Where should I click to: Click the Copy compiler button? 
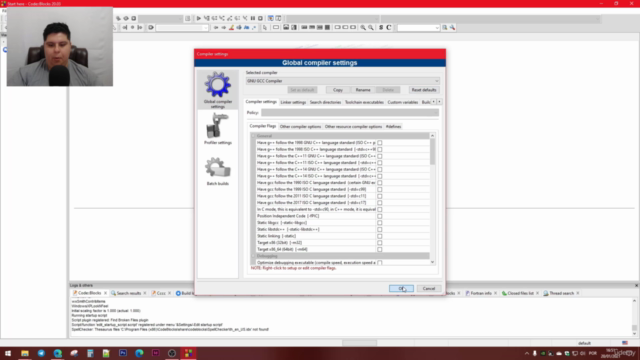pyautogui.click(x=338, y=90)
